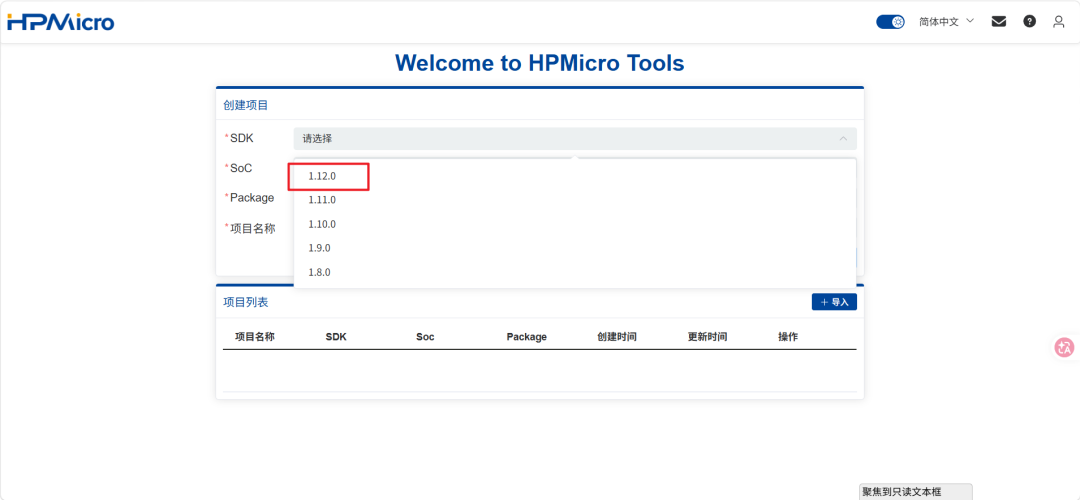Select SDK version 1.10.0
Viewport: 1080px width, 500px height.
(575, 225)
